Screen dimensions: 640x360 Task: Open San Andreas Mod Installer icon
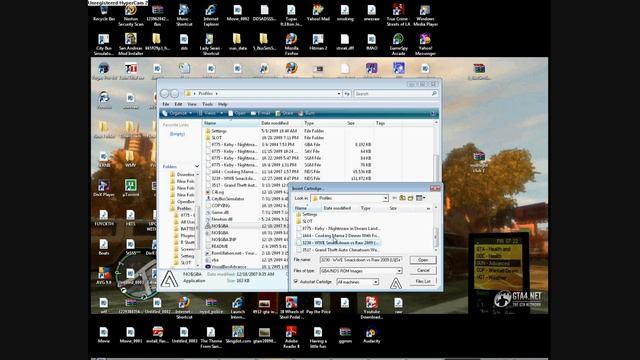click(x=131, y=45)
